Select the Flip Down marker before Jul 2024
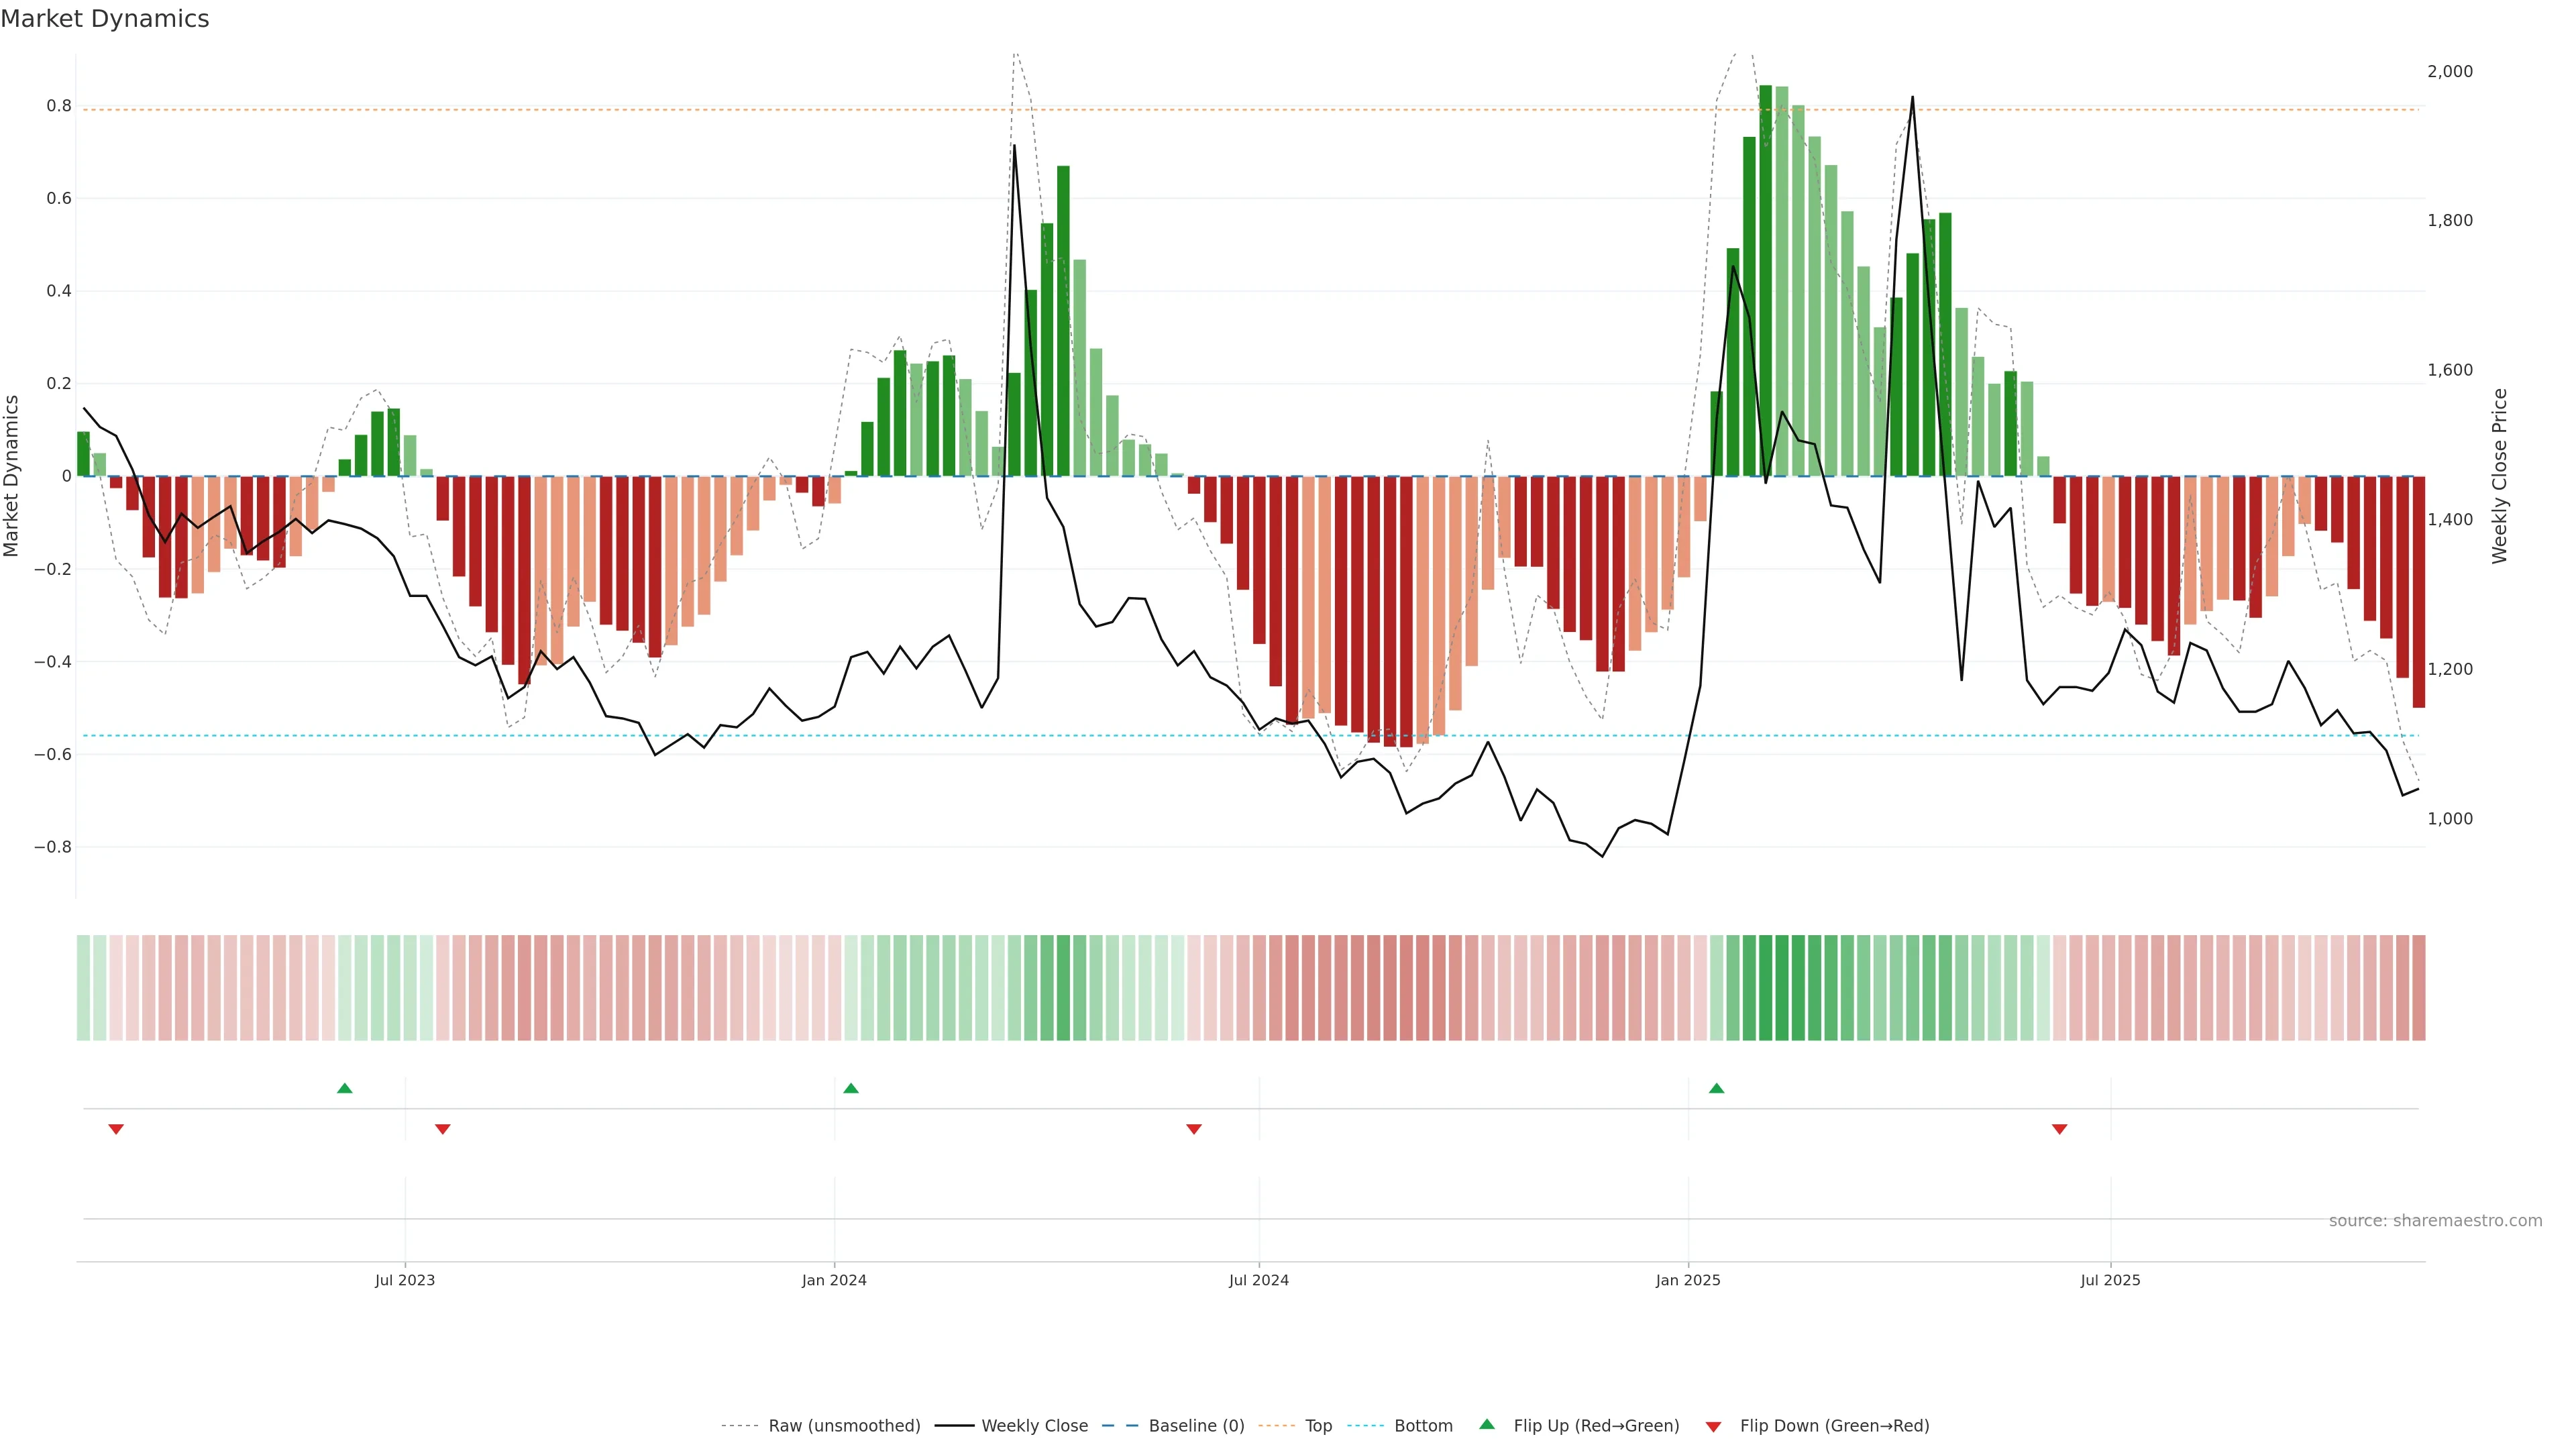The height and width of the screenshot is (1449, 2576). [x=1194, y=1129]
